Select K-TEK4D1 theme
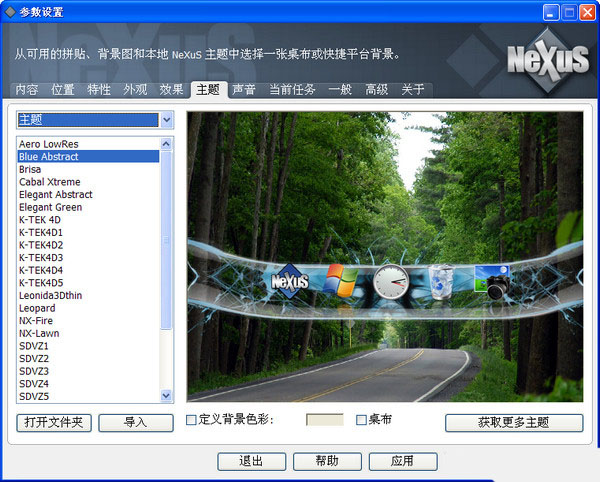The image size is (600, 482). (88, 232)
